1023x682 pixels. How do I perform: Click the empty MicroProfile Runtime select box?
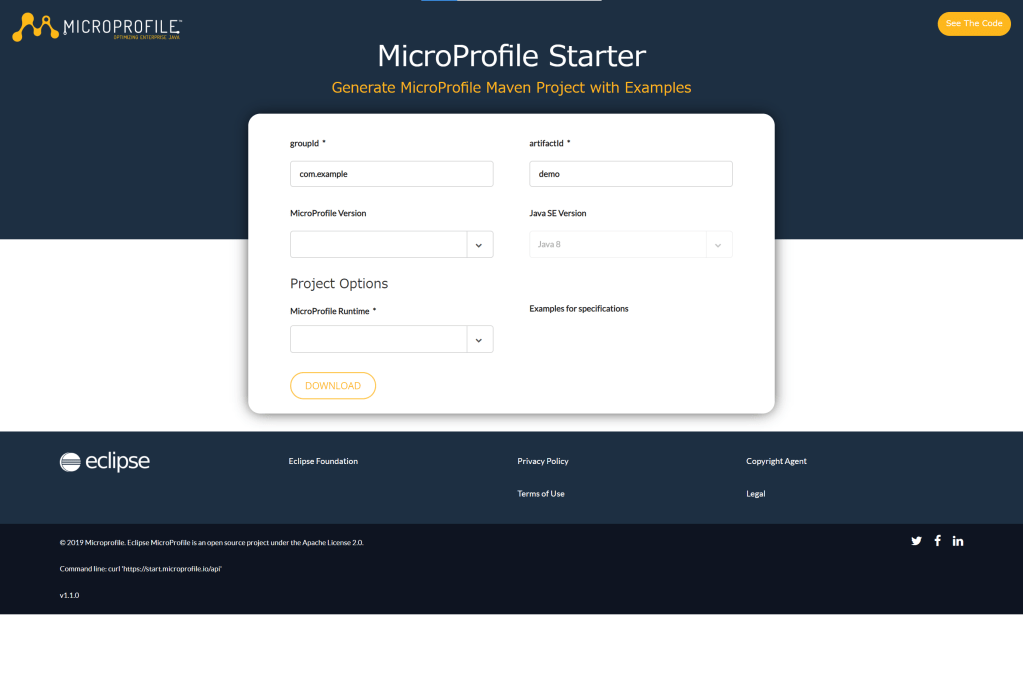(378, 340)
